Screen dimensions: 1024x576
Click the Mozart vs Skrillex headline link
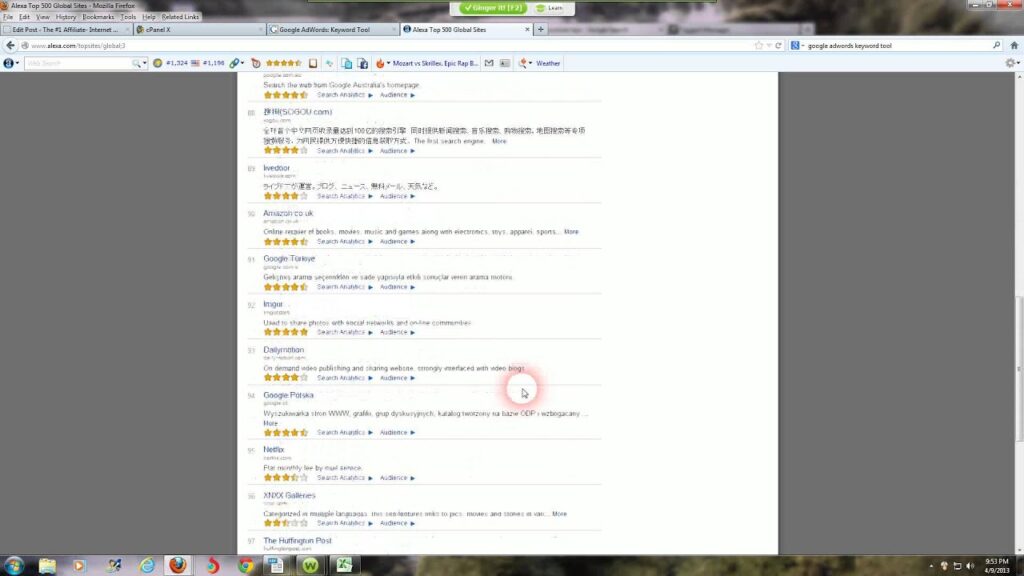(435, 63)
